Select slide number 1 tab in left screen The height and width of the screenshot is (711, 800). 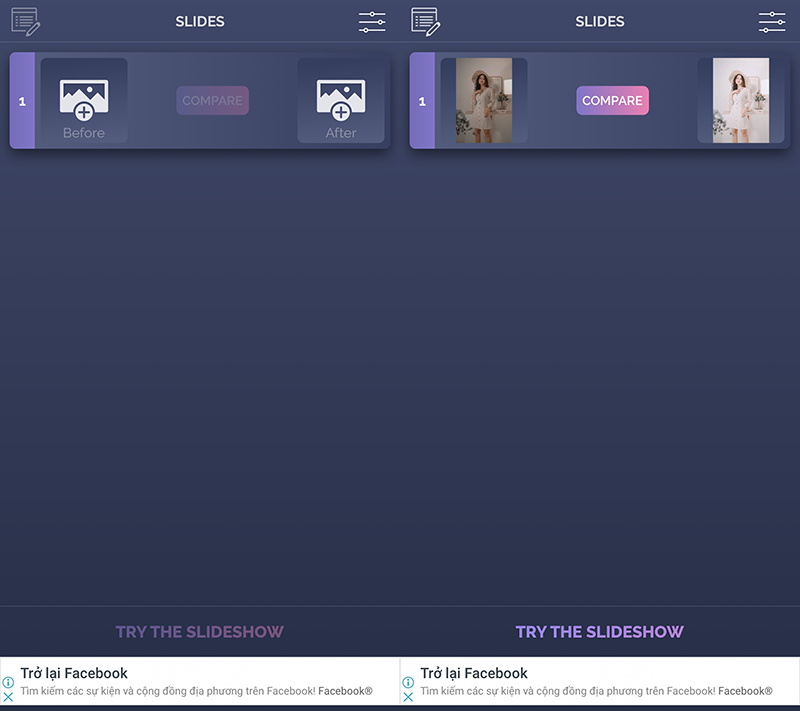click(22, 100)
